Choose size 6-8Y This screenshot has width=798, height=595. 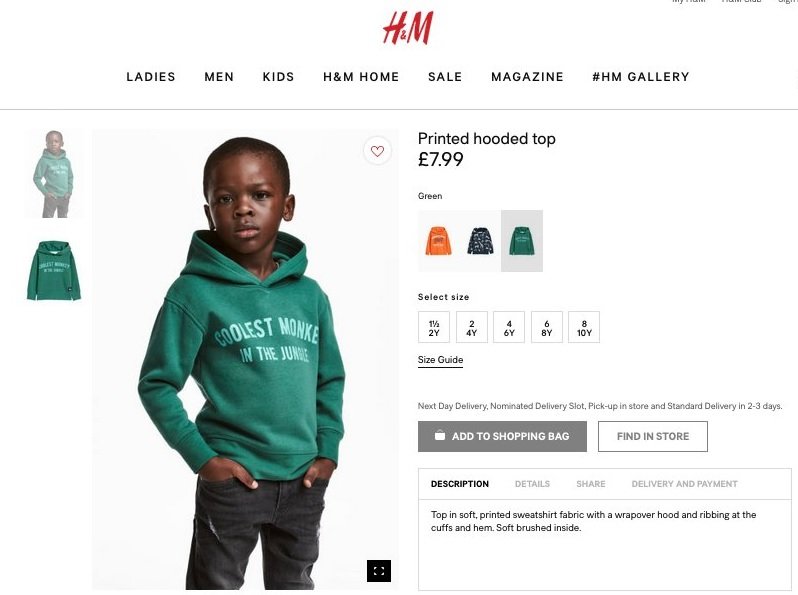point(547,327)
